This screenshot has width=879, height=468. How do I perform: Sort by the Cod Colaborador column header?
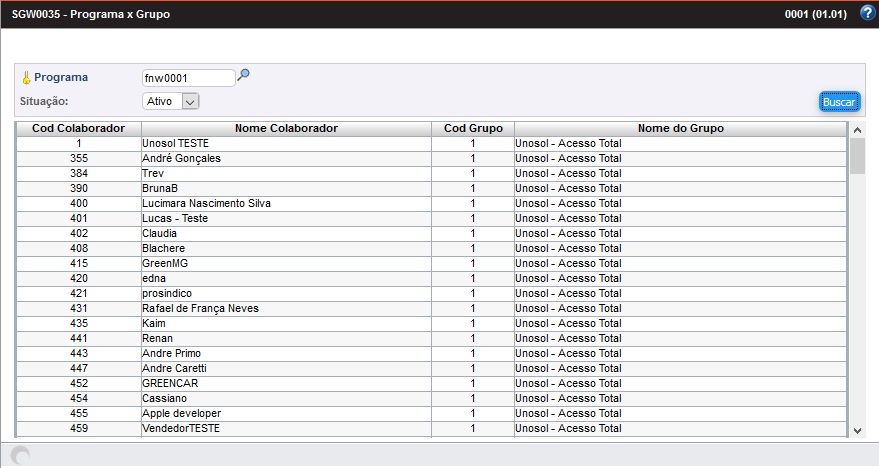coord(78,128)
